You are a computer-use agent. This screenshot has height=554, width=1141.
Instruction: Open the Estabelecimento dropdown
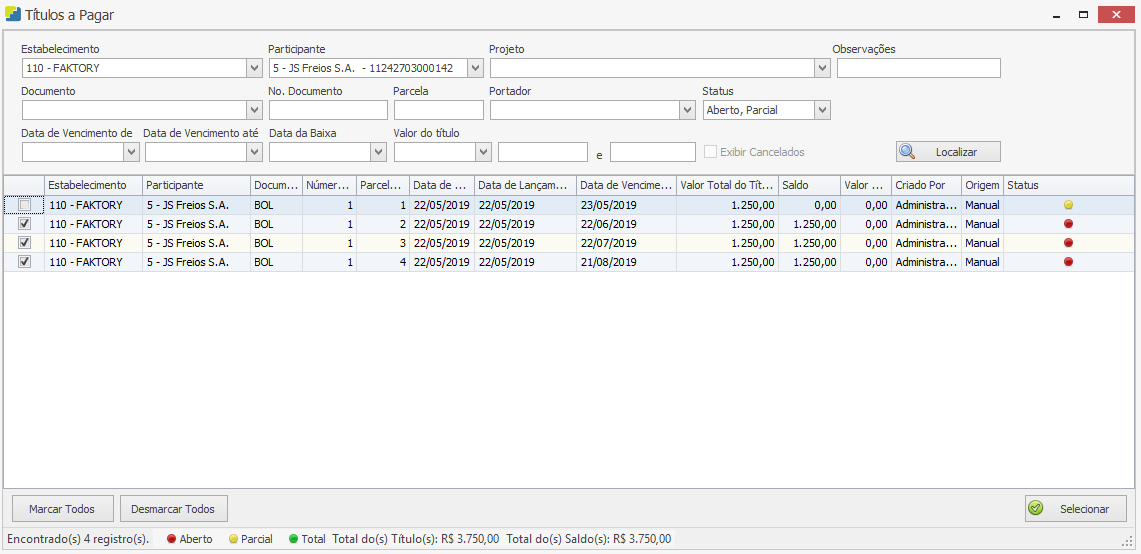tap(253, 68)
